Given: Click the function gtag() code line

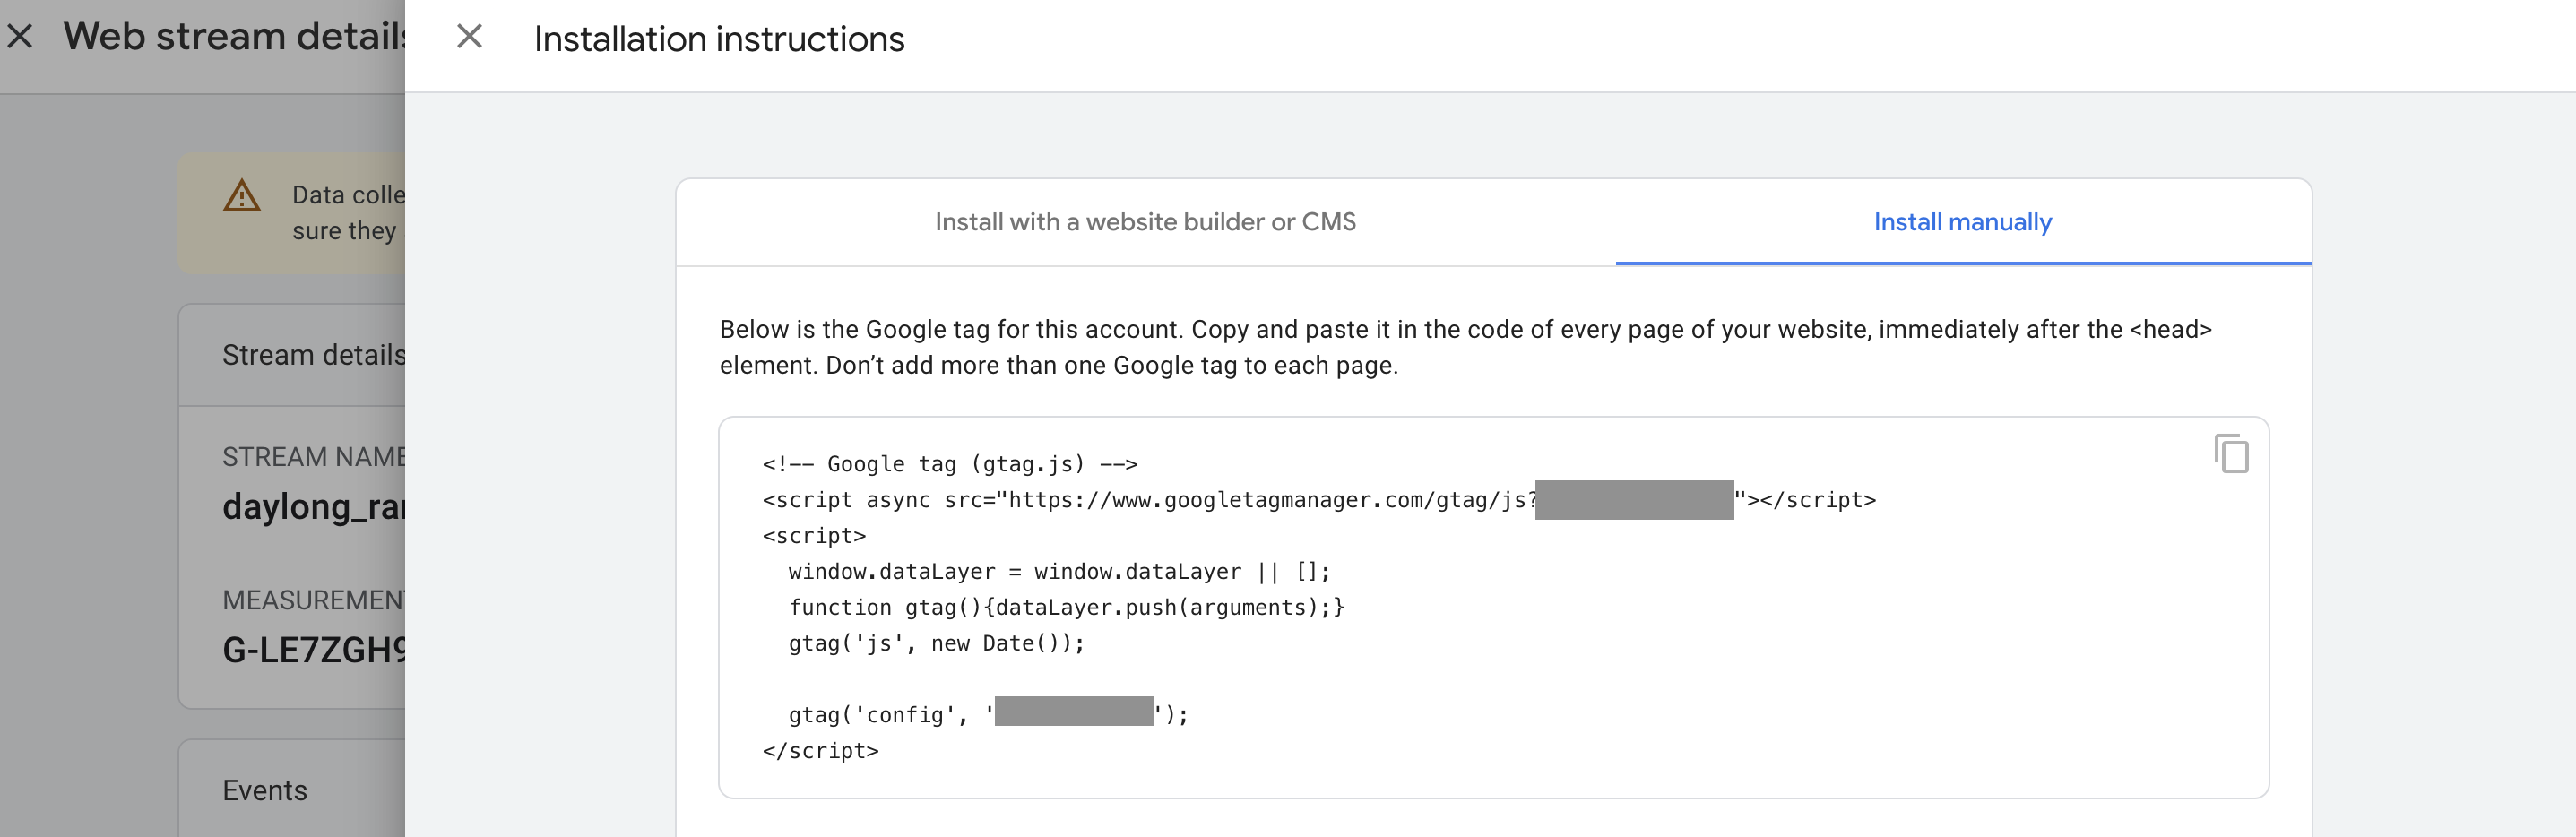Looking at the screenshot, I should pos(1066,607).
